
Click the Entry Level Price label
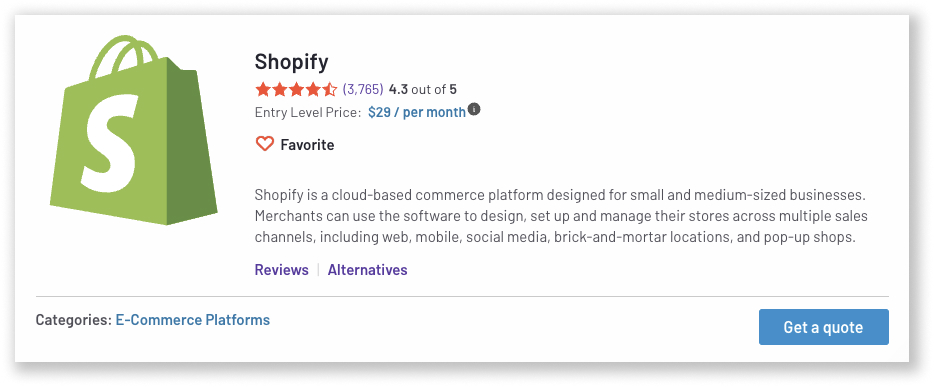(x=308, y=113)
